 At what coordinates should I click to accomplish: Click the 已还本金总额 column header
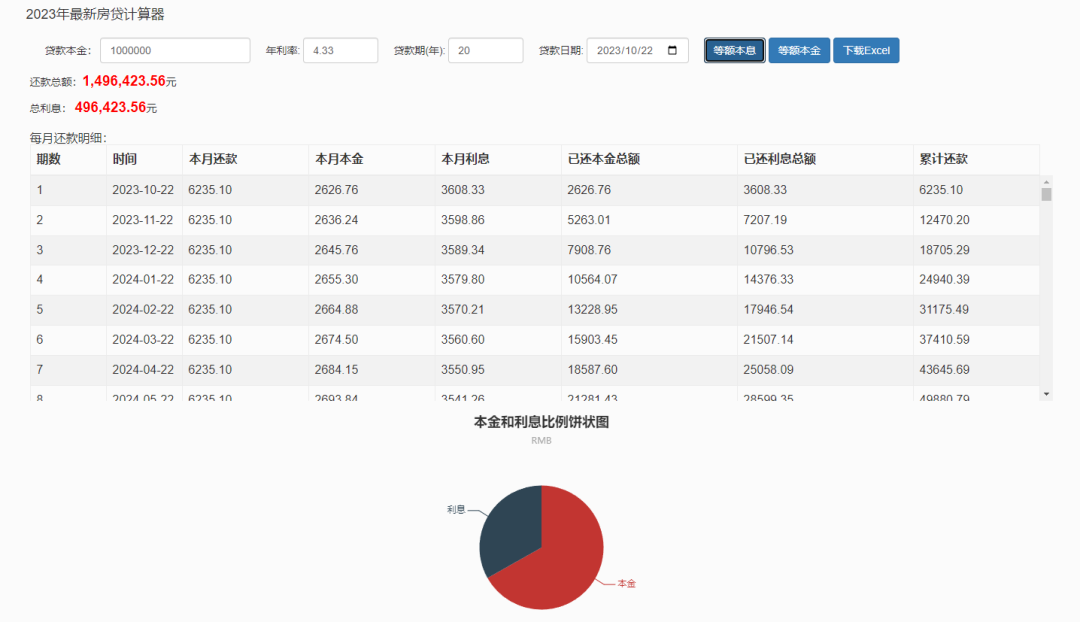603,159
